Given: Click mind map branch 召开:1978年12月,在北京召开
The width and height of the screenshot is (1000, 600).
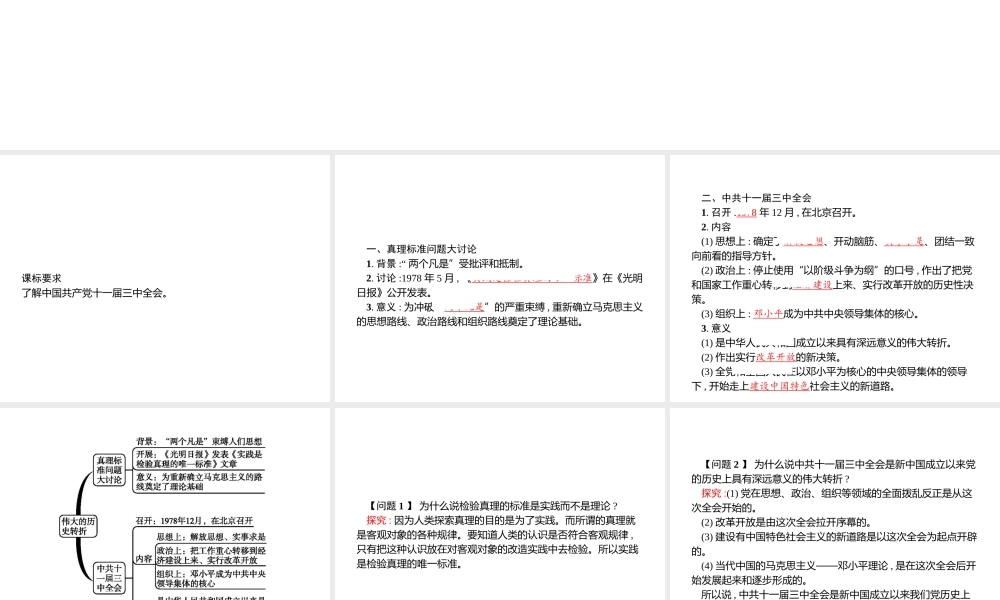Looking at the screenshot, I should tap(195, 521).
